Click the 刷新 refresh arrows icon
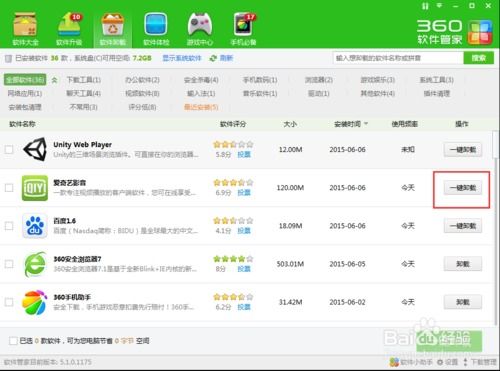Image resolution: width=500 pixels, height=371 pixels. point(213,58)
